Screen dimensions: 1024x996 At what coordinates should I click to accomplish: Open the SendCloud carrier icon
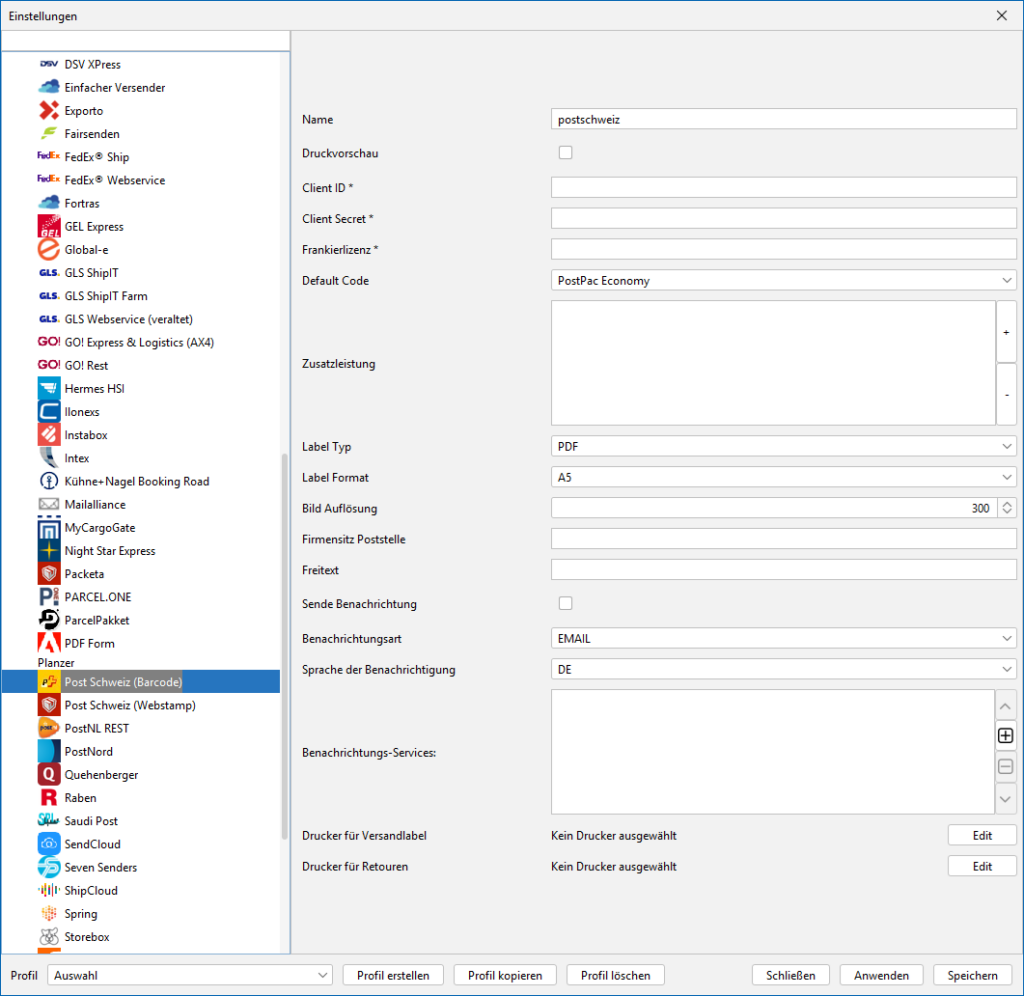pos(49,844)
